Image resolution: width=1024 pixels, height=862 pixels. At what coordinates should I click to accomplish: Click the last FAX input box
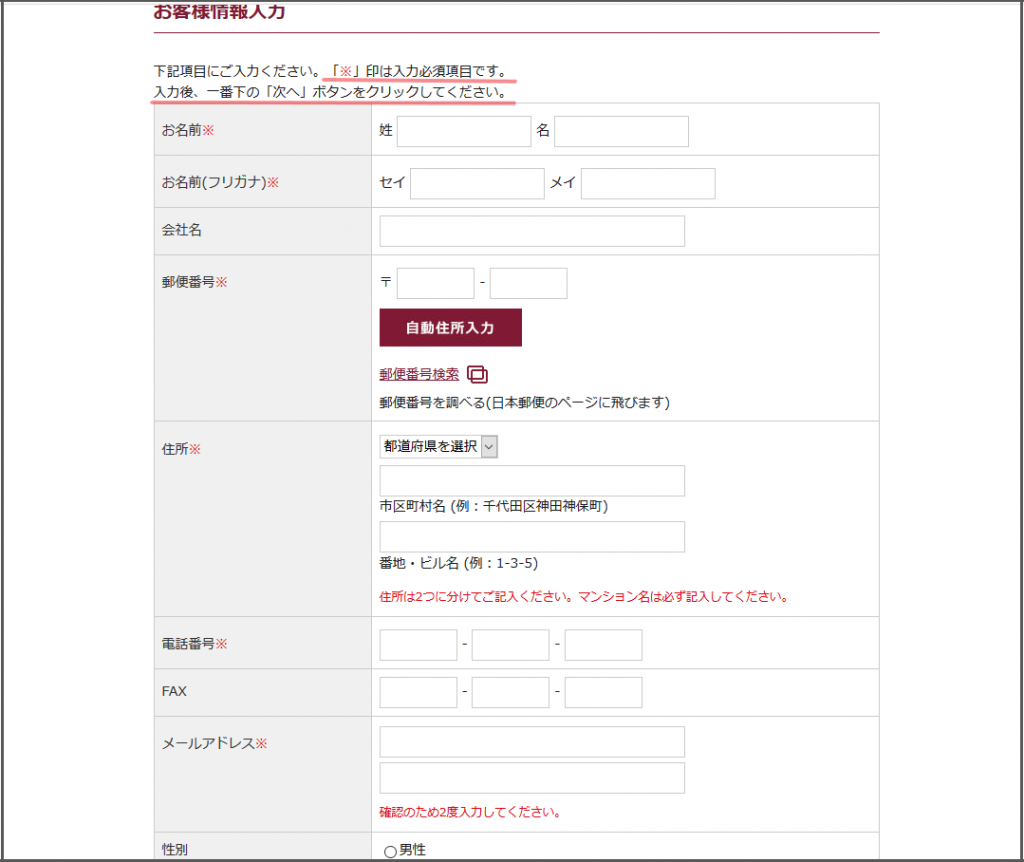pyautogui.click(x=603, y=692)
